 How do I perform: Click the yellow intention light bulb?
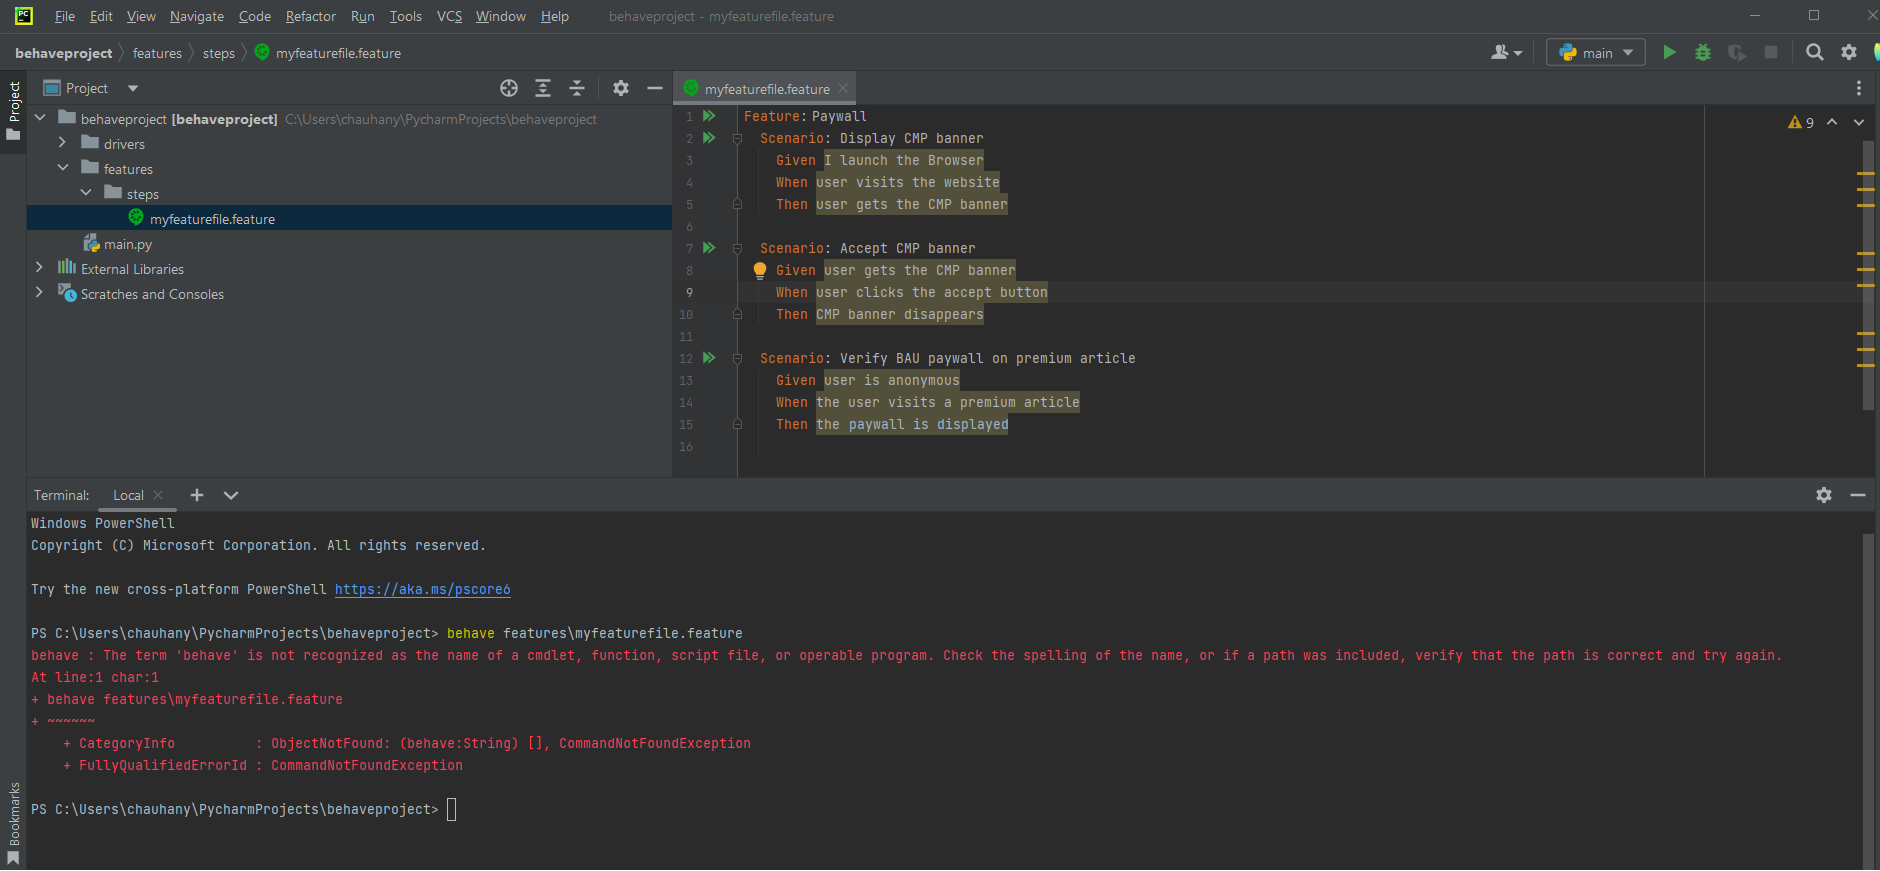(x=759, y=270)
